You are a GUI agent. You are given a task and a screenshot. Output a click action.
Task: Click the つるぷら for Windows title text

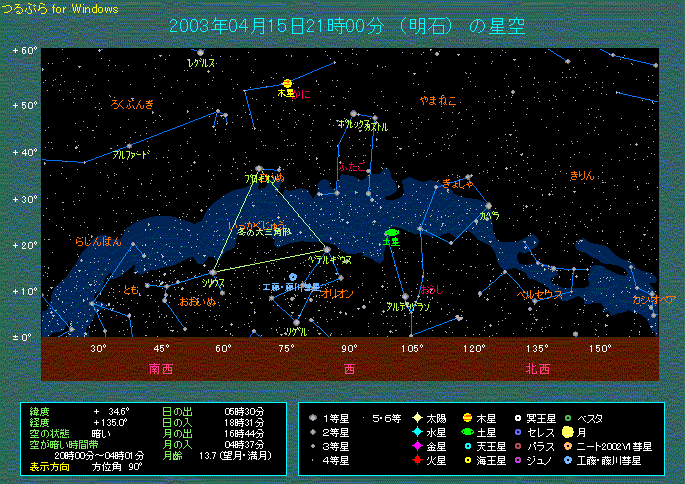[60, 9]
